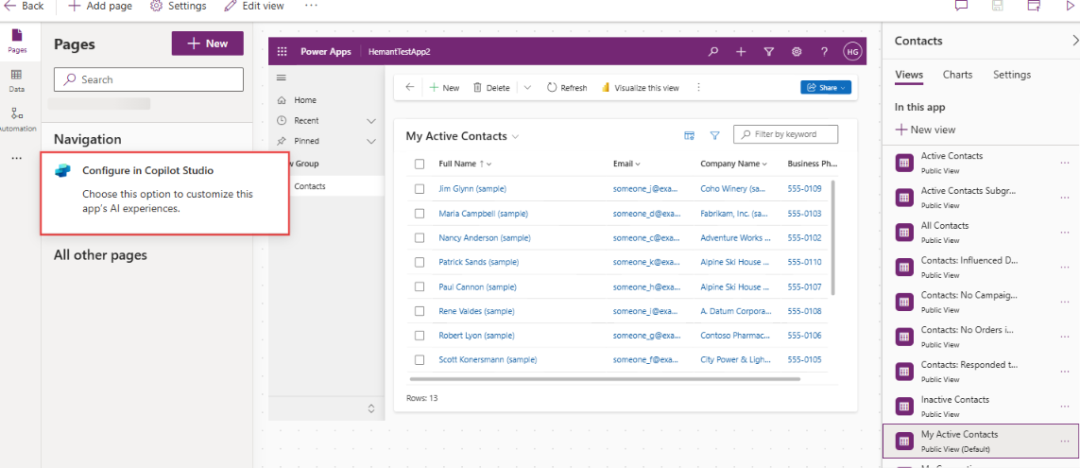Open command bar overflow vertical ellipsis
Screen dimensions: 1080x468
[x=698, y=88]
